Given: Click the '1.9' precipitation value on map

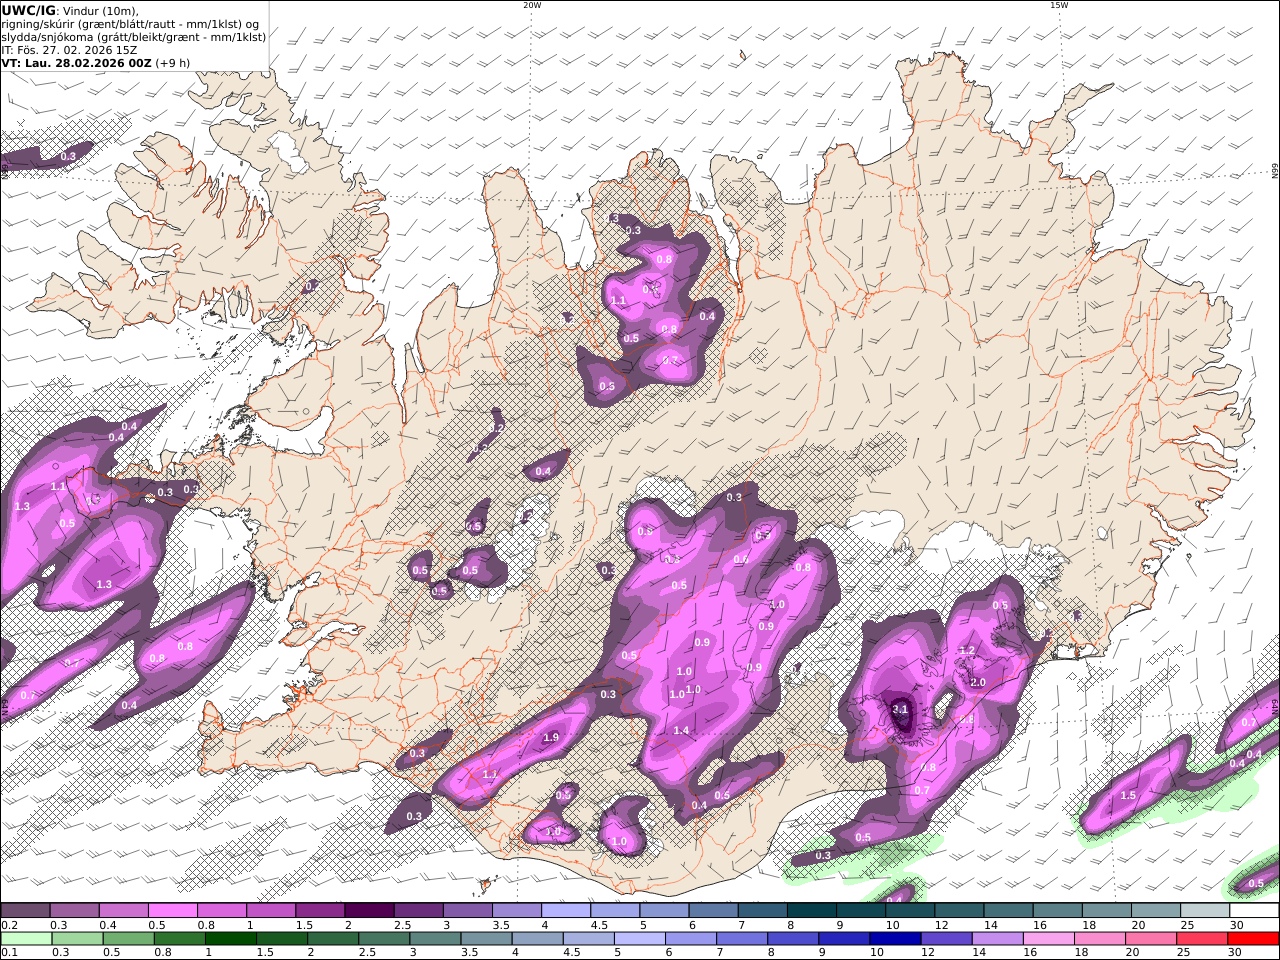Looking at the screenshot, I should pos(551,738).
